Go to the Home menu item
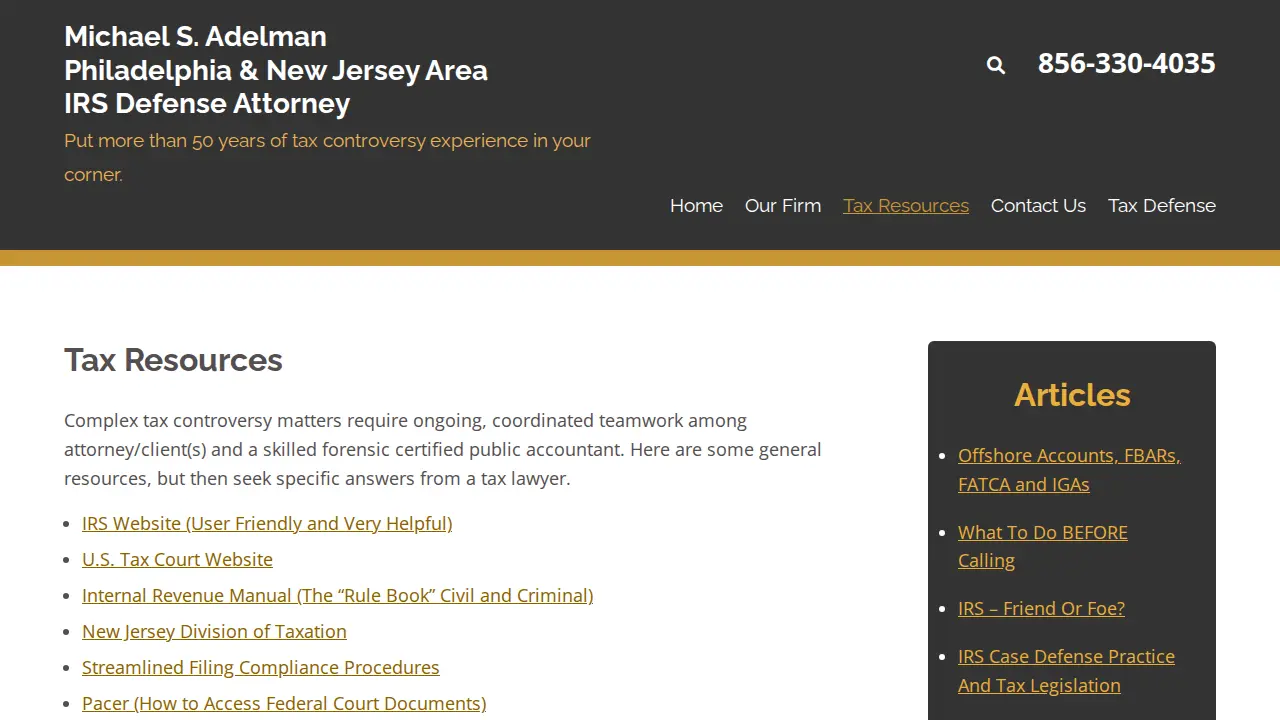Screen dimensions: 1280x720 click(x=696, y=205)
